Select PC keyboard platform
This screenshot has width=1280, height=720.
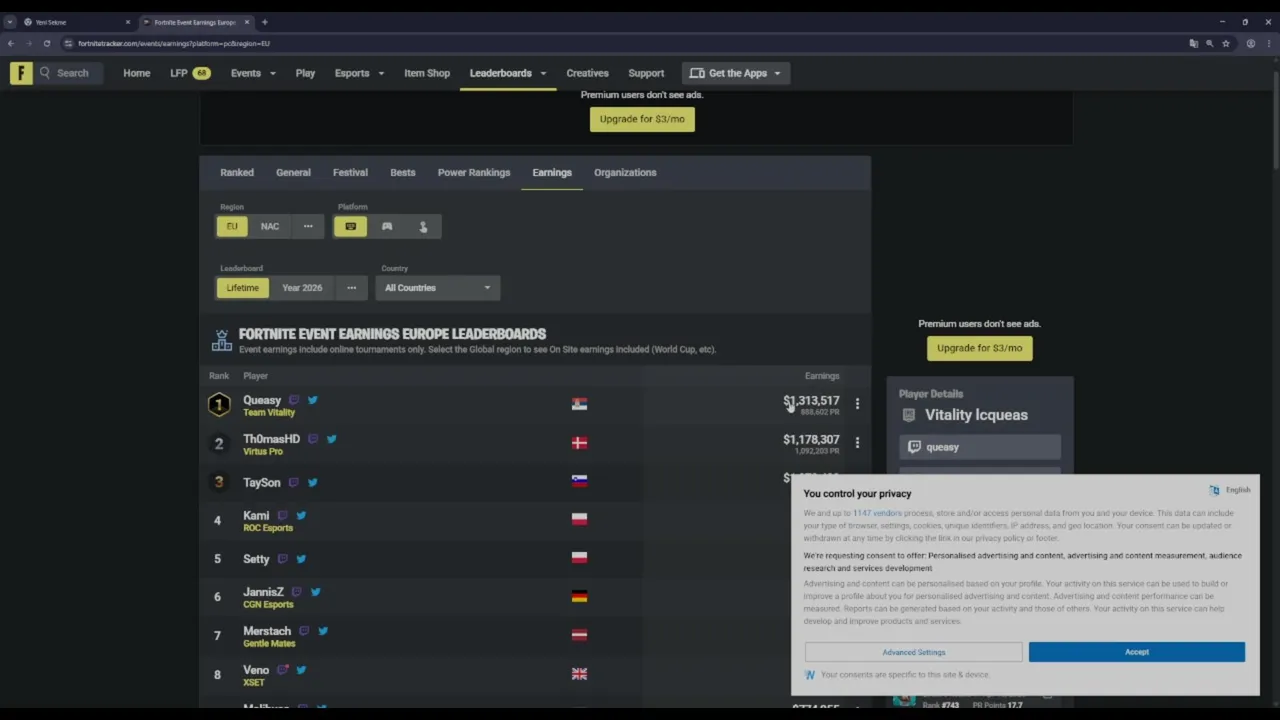tap(350, 227)
